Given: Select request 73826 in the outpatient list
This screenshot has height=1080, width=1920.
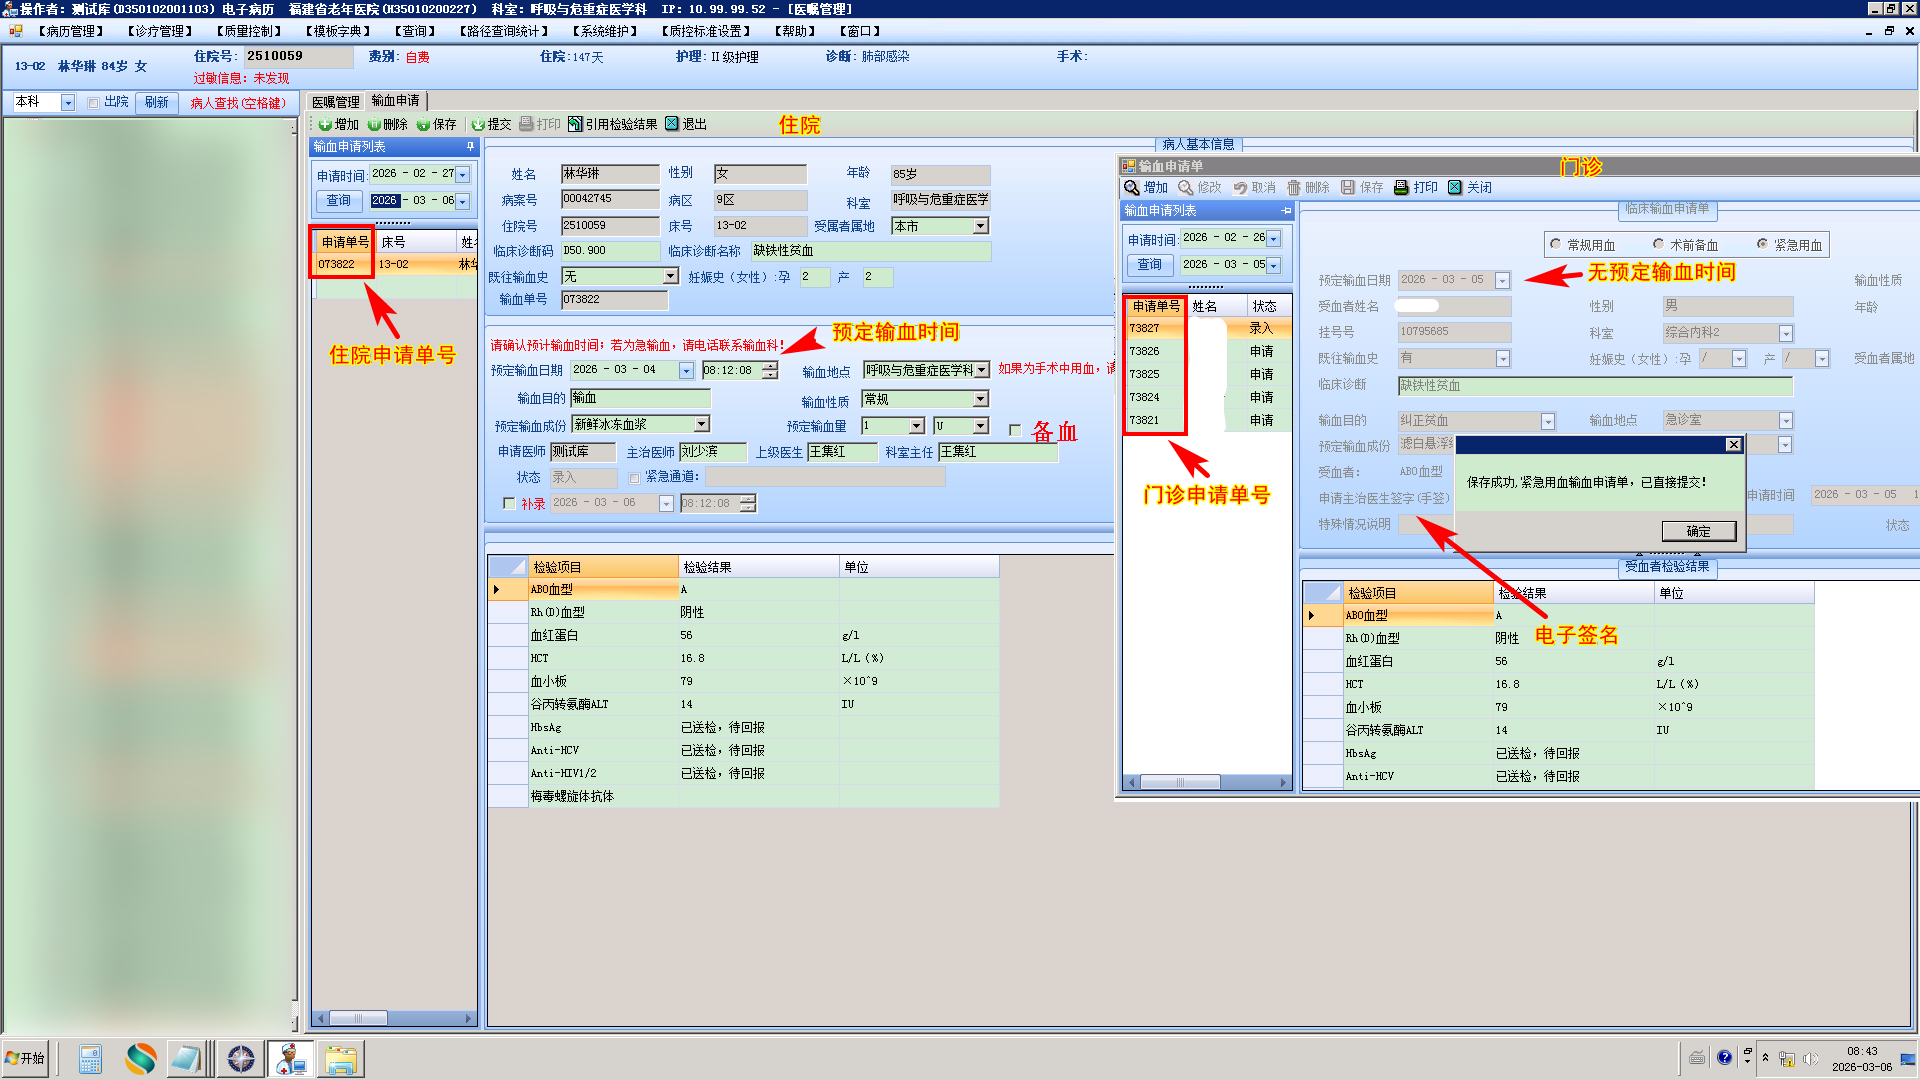Looking at the screenshot, I should click(1145, 351).
